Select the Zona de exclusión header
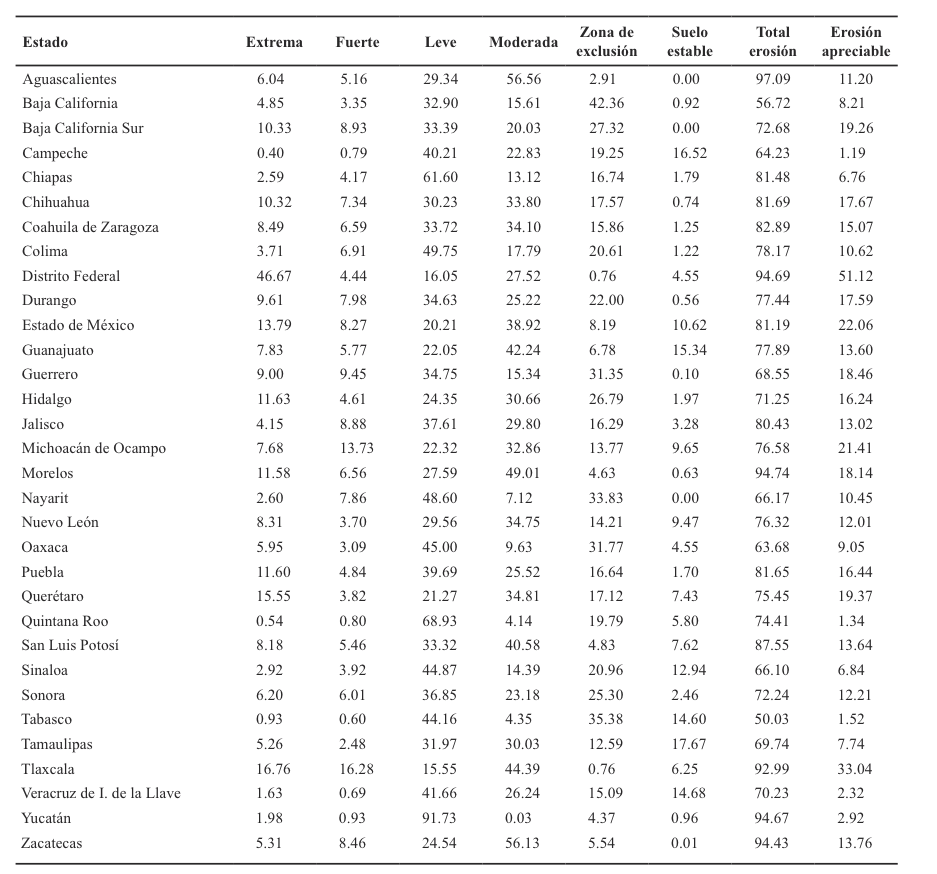 click(x=606, y=42)
